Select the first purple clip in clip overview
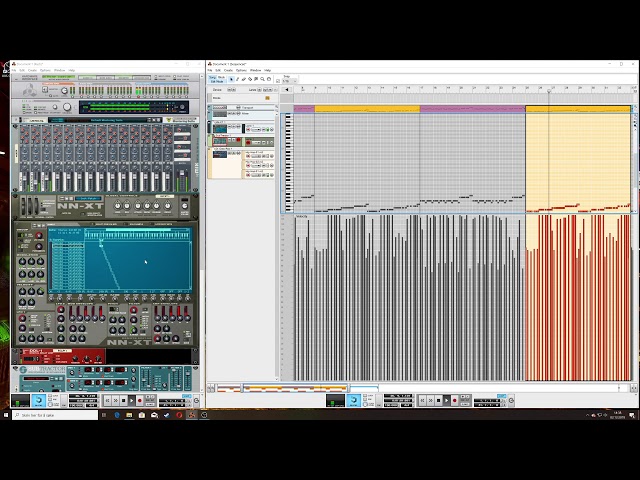Screen dimensions: 640x480 click(x=304, y=109)
